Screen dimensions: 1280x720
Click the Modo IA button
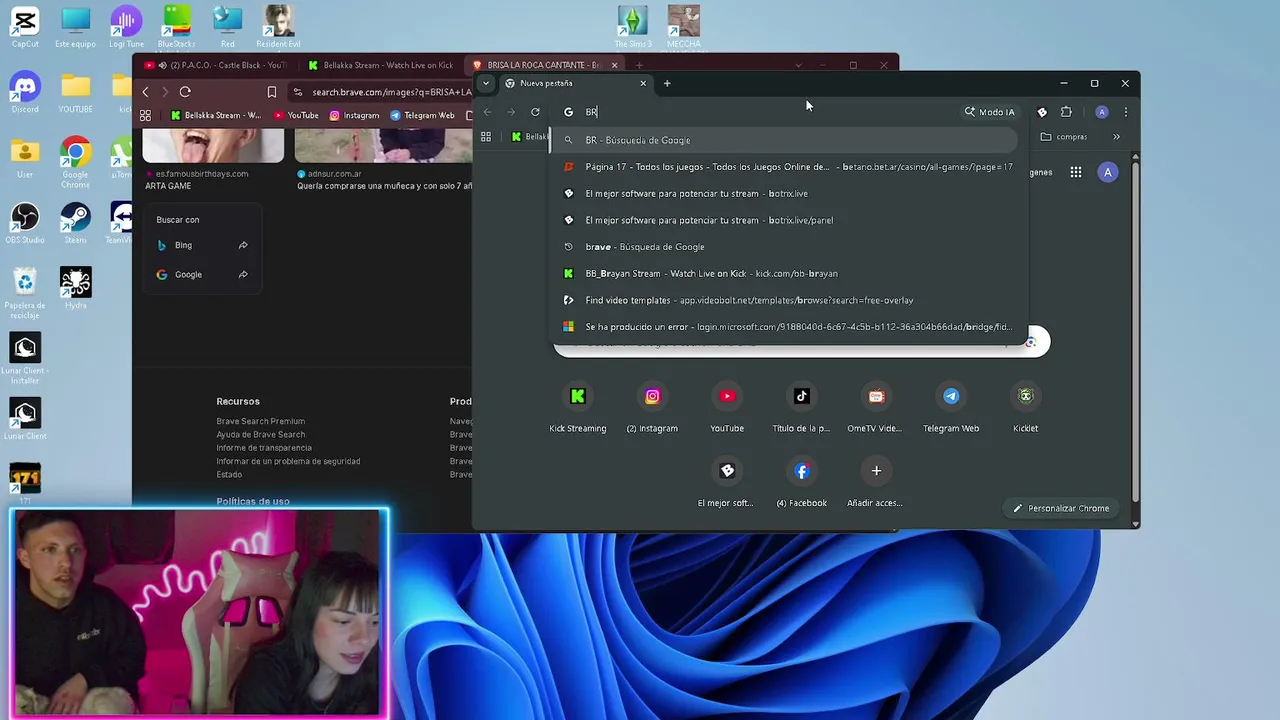tap(989, 112)
